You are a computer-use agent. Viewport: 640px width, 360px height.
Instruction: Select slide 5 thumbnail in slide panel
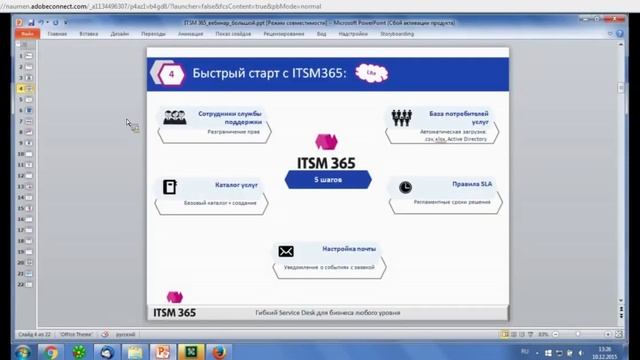click(29, 100)
